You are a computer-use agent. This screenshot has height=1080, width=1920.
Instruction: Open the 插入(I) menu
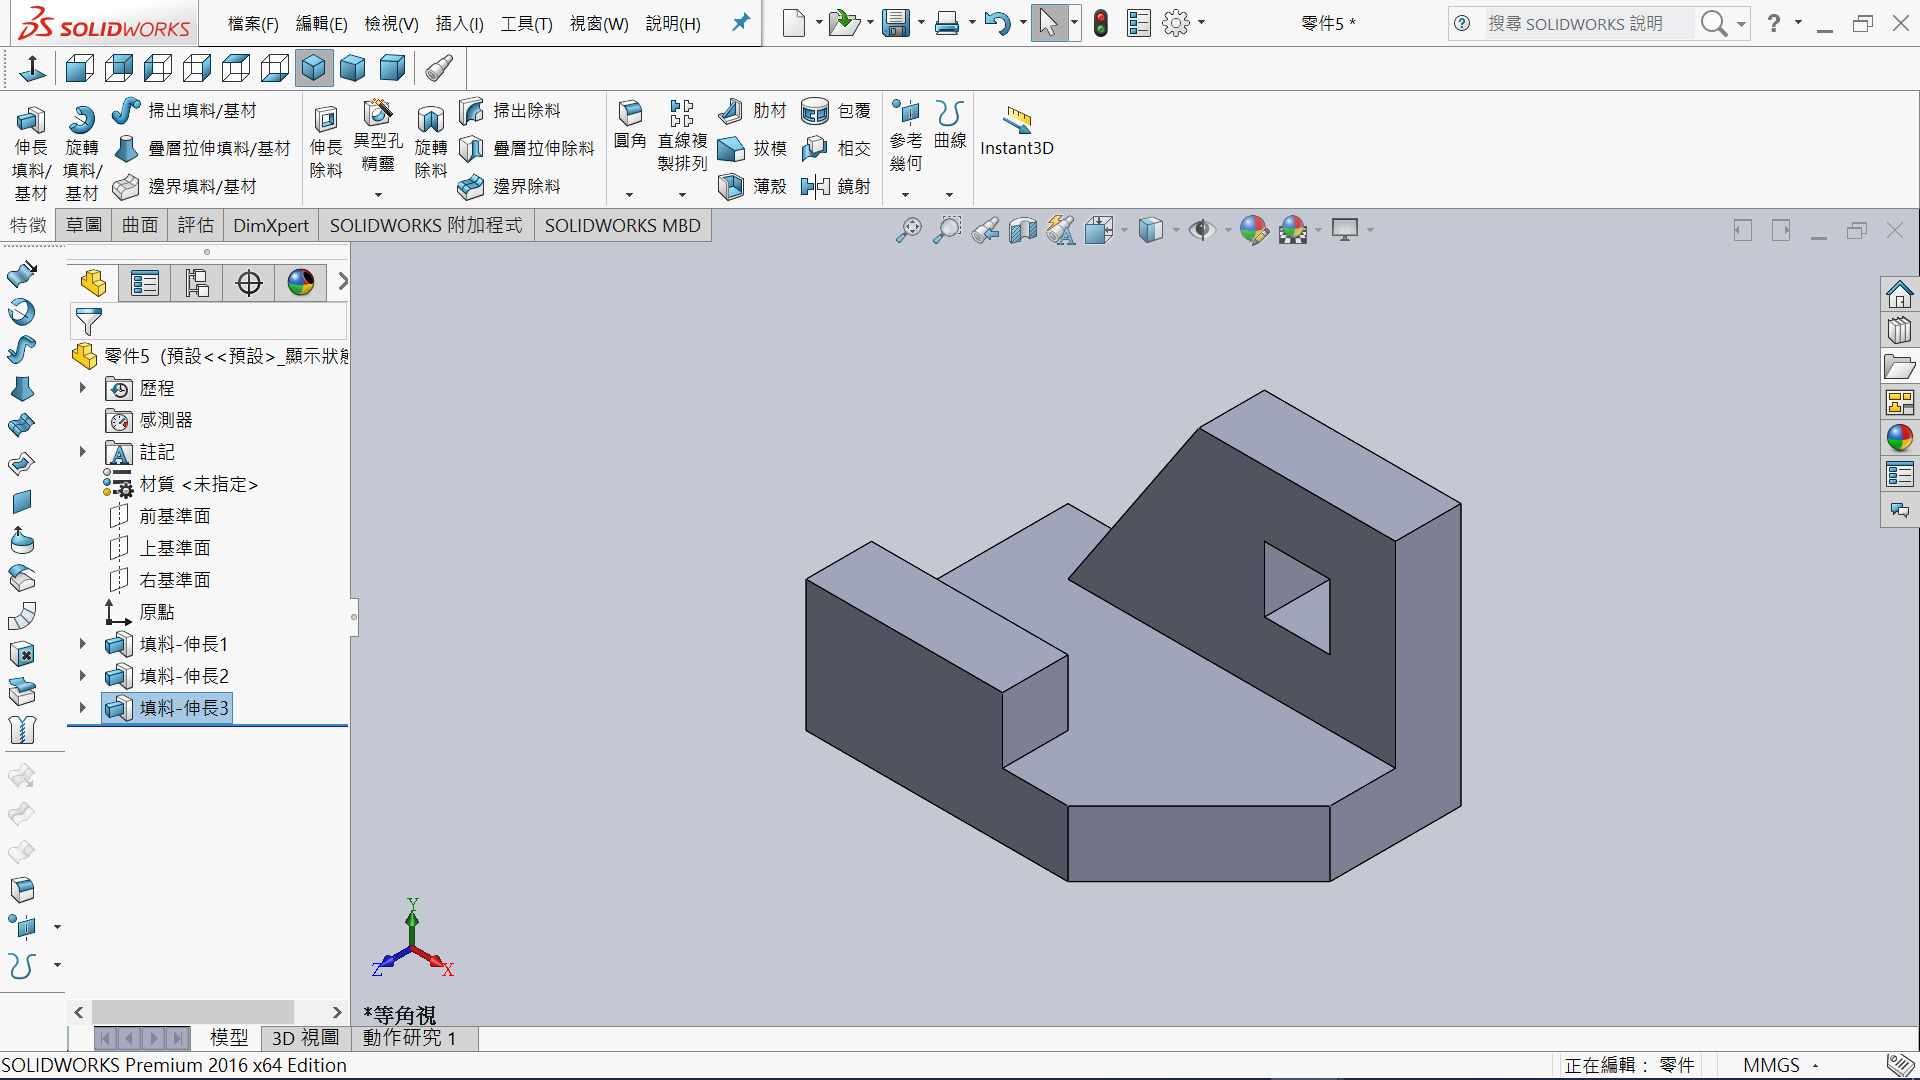point(459,23)
